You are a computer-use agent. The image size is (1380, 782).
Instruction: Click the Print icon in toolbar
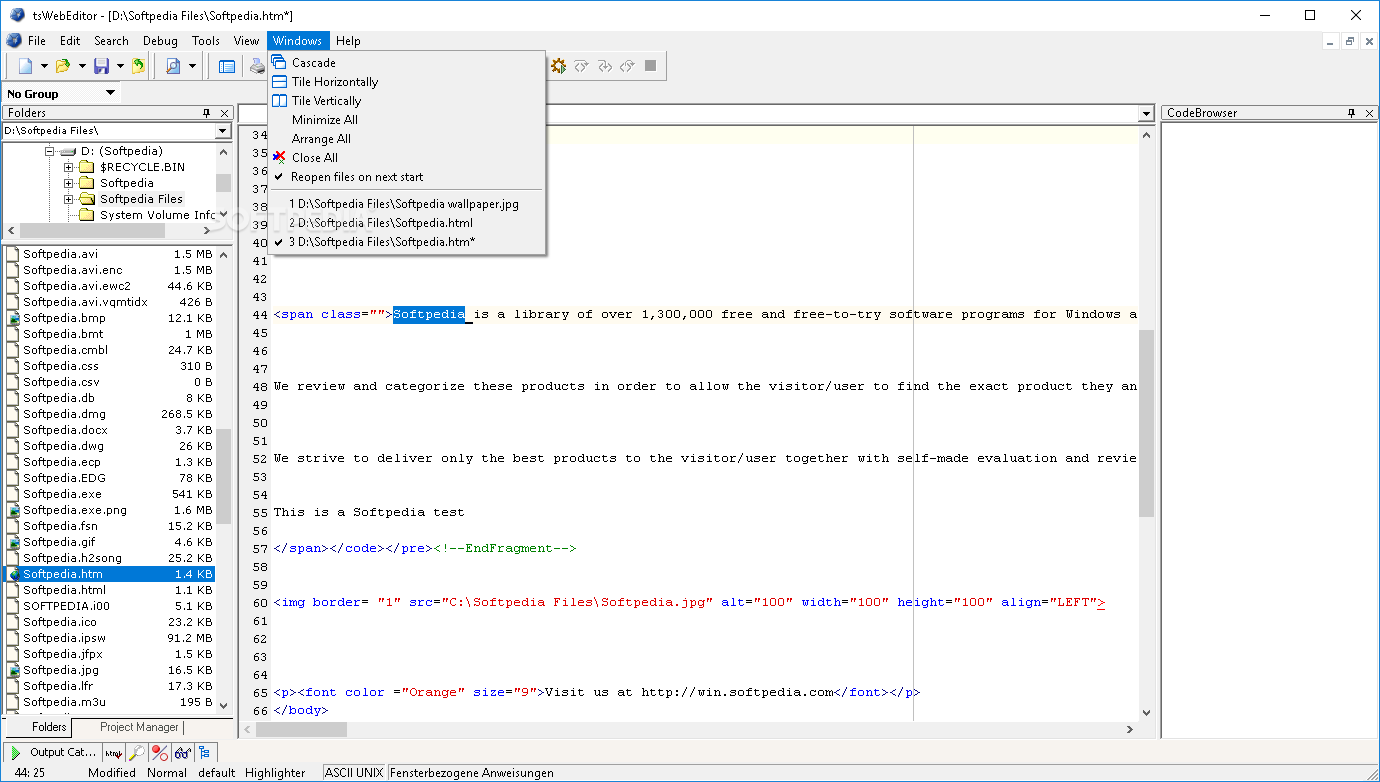point(258,66)
